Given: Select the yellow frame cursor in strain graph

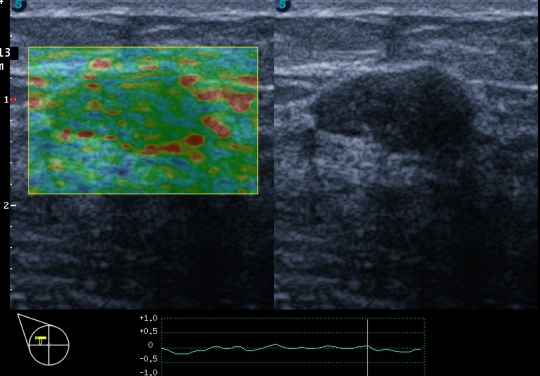Looking at the screenshot, I should [x=367, y=347].
